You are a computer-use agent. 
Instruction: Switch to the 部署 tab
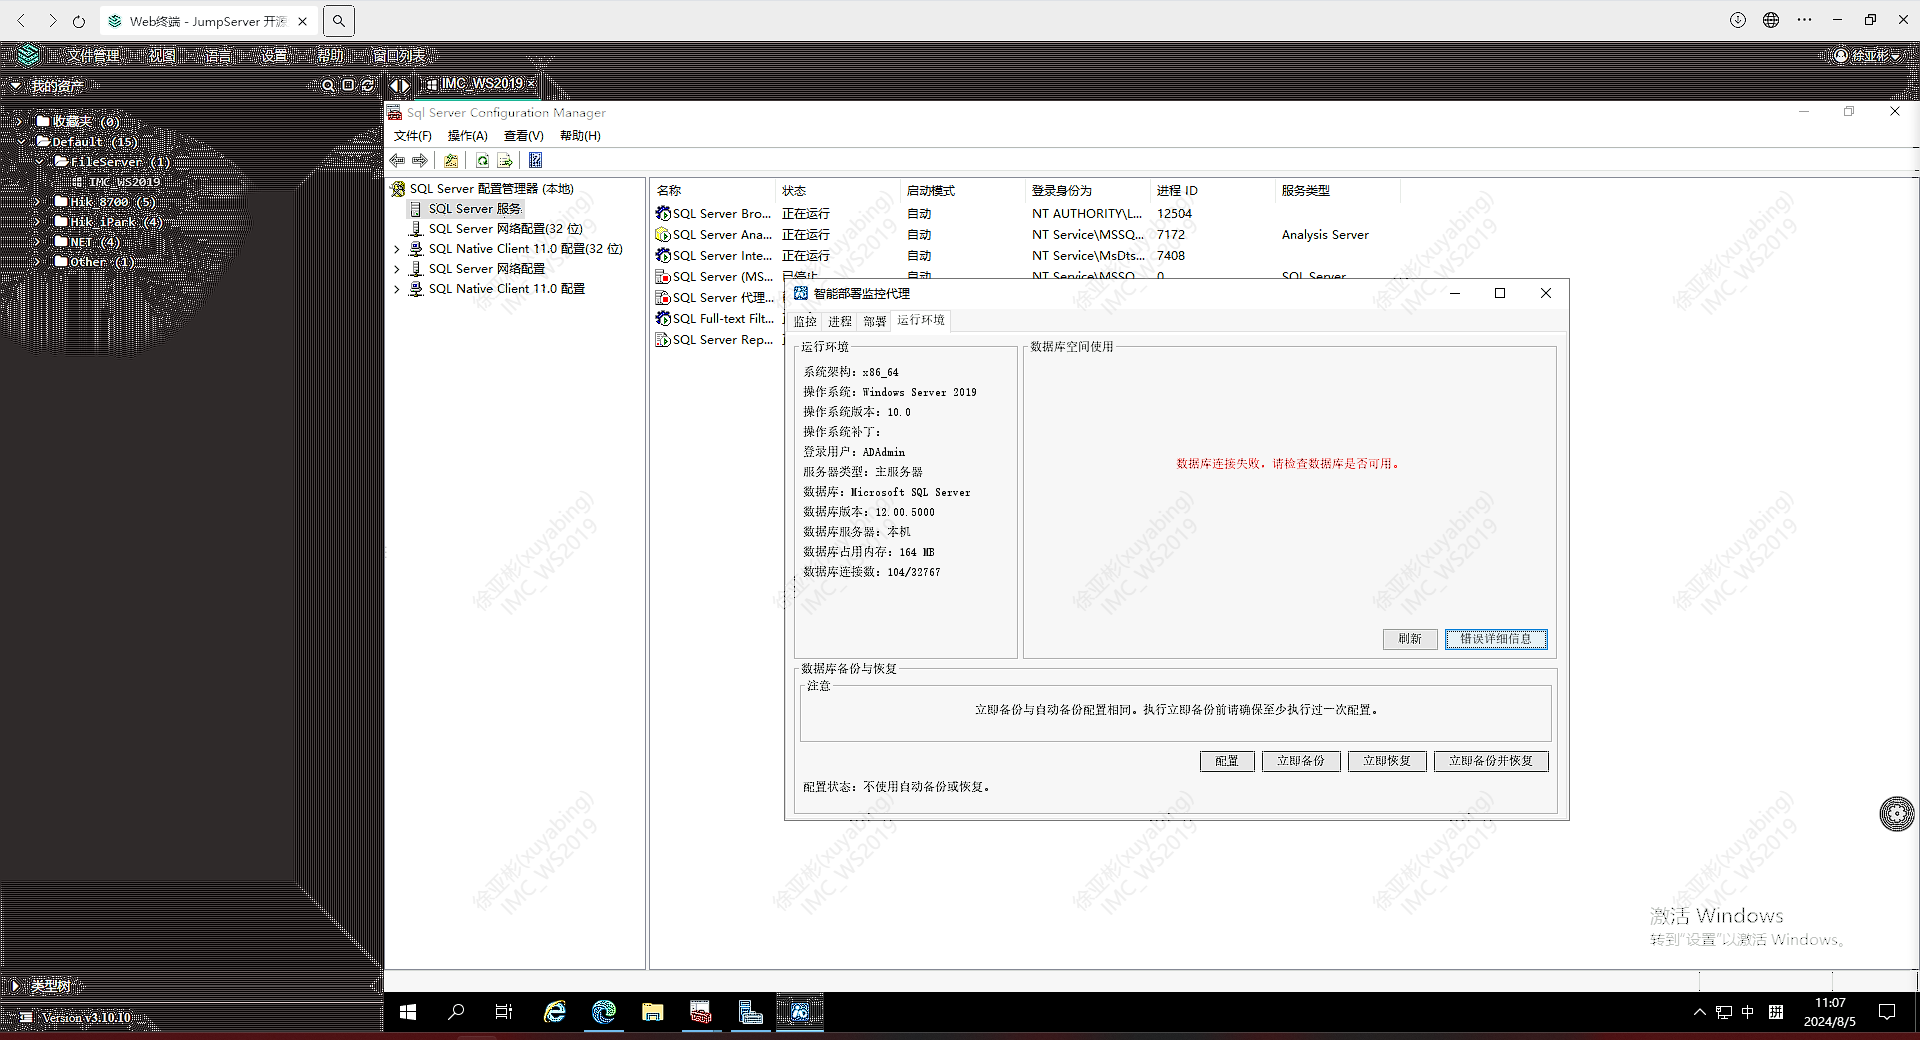pos(875,321)
